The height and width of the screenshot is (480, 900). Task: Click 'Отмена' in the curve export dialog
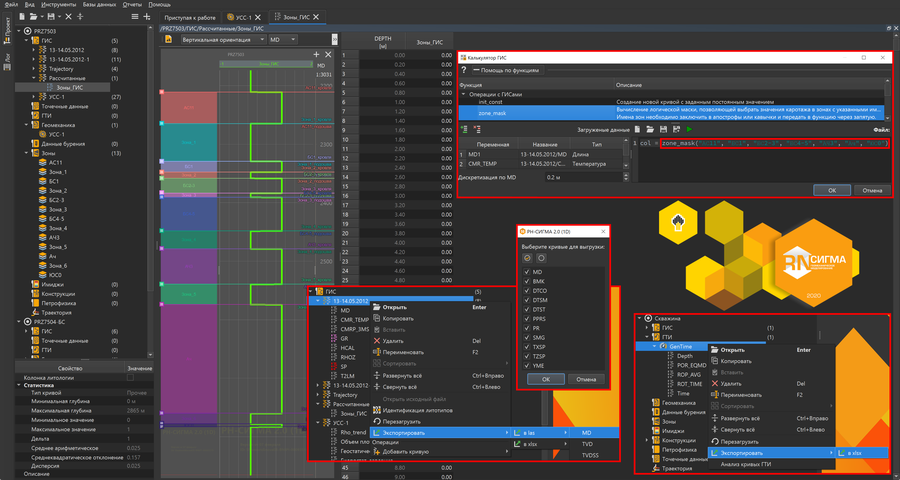[x=586, y=379]
